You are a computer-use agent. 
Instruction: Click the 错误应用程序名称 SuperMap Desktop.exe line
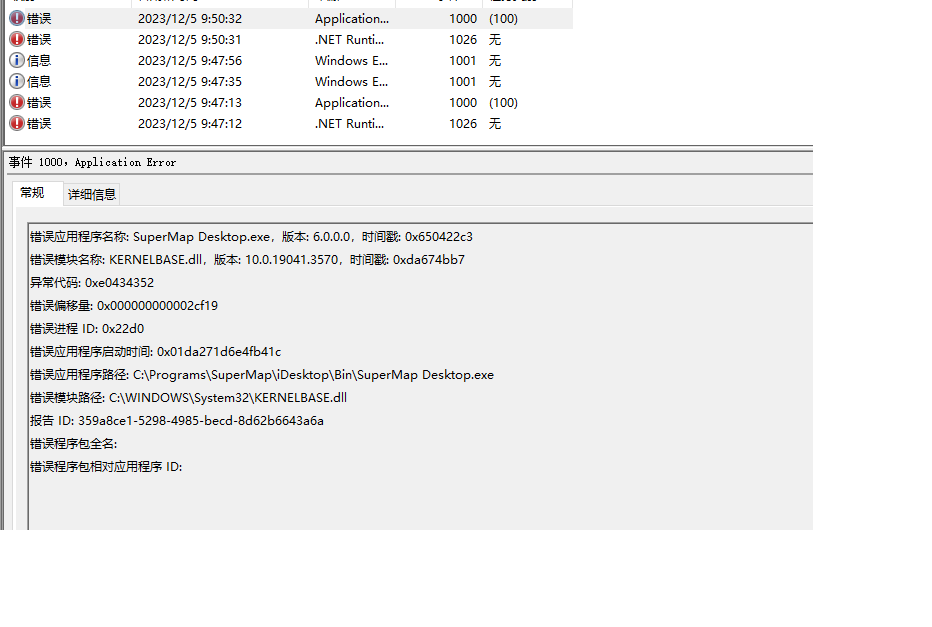(x=251, y=237)
